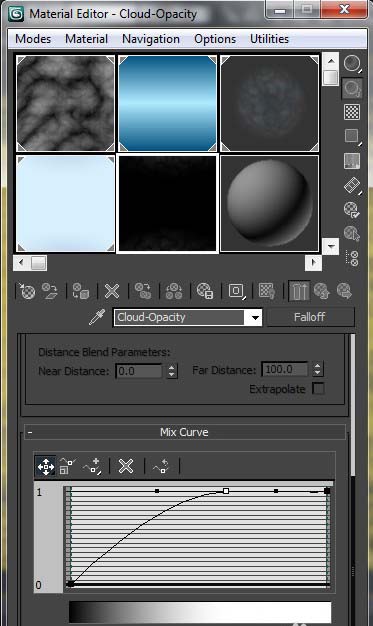Image resolution: width=373 pixels, height=626 pixels.
Task: Click Put Material to Scene icon
Action: [x=50, y=291]
